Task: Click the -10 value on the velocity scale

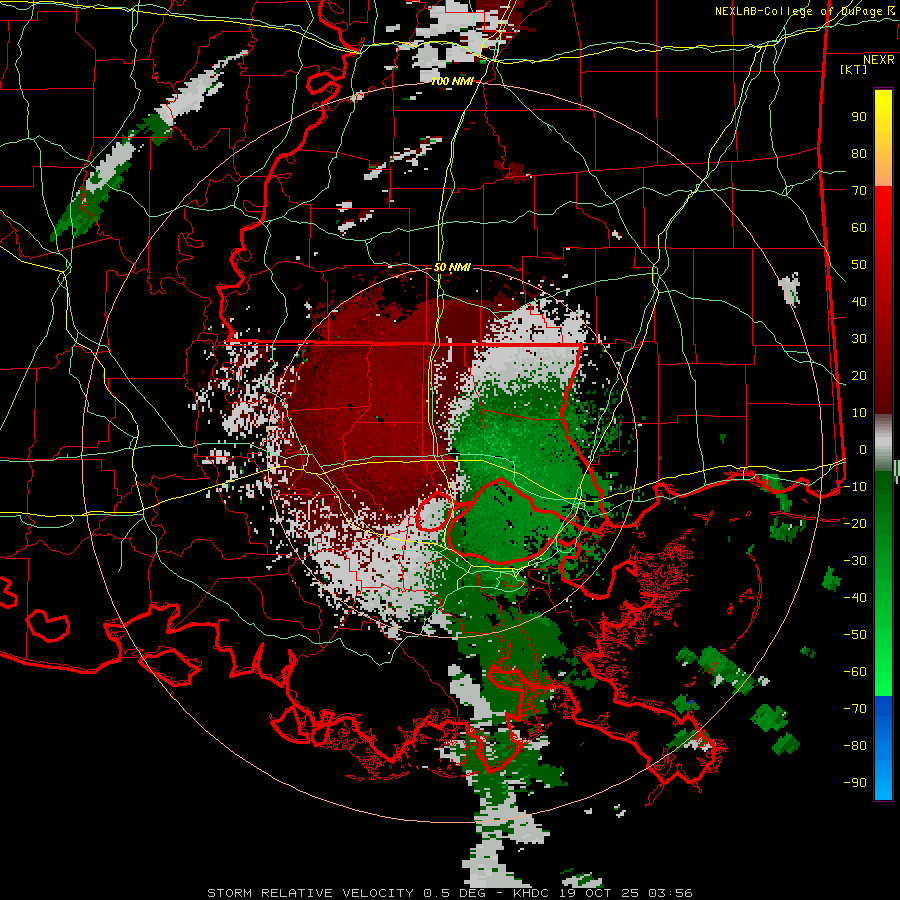Action: (855, 487)
